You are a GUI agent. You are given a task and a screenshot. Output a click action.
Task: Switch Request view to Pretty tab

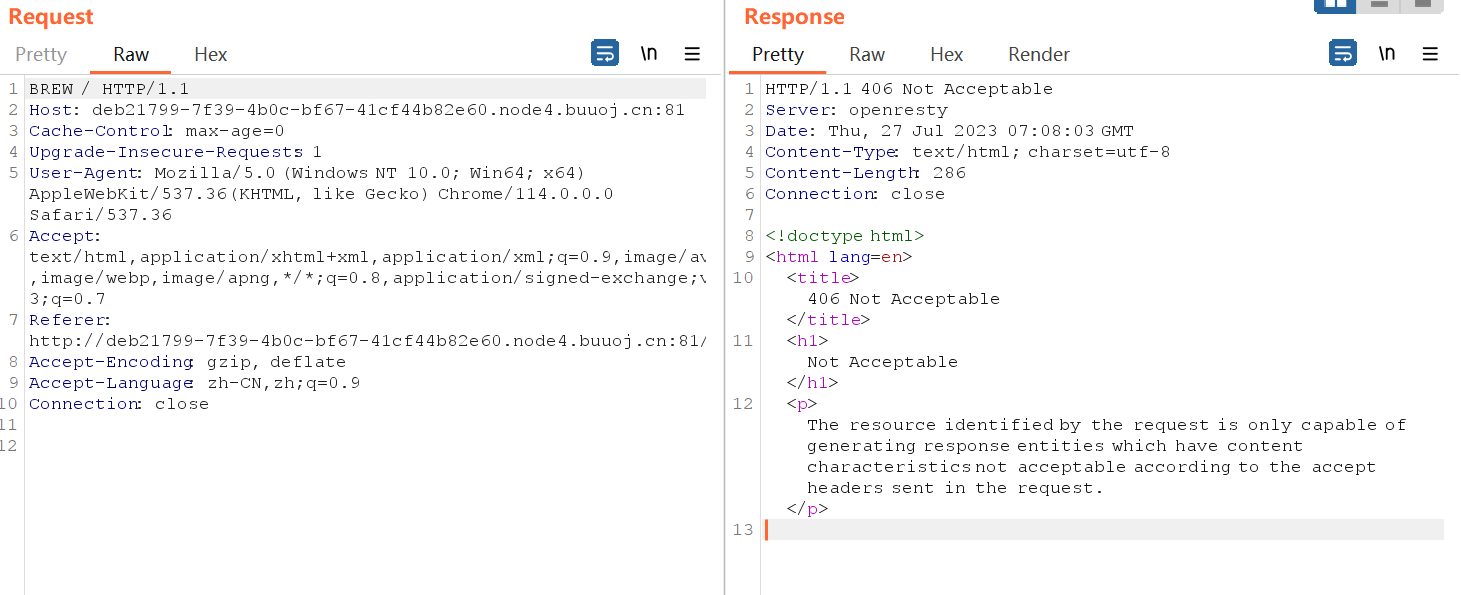41,54
